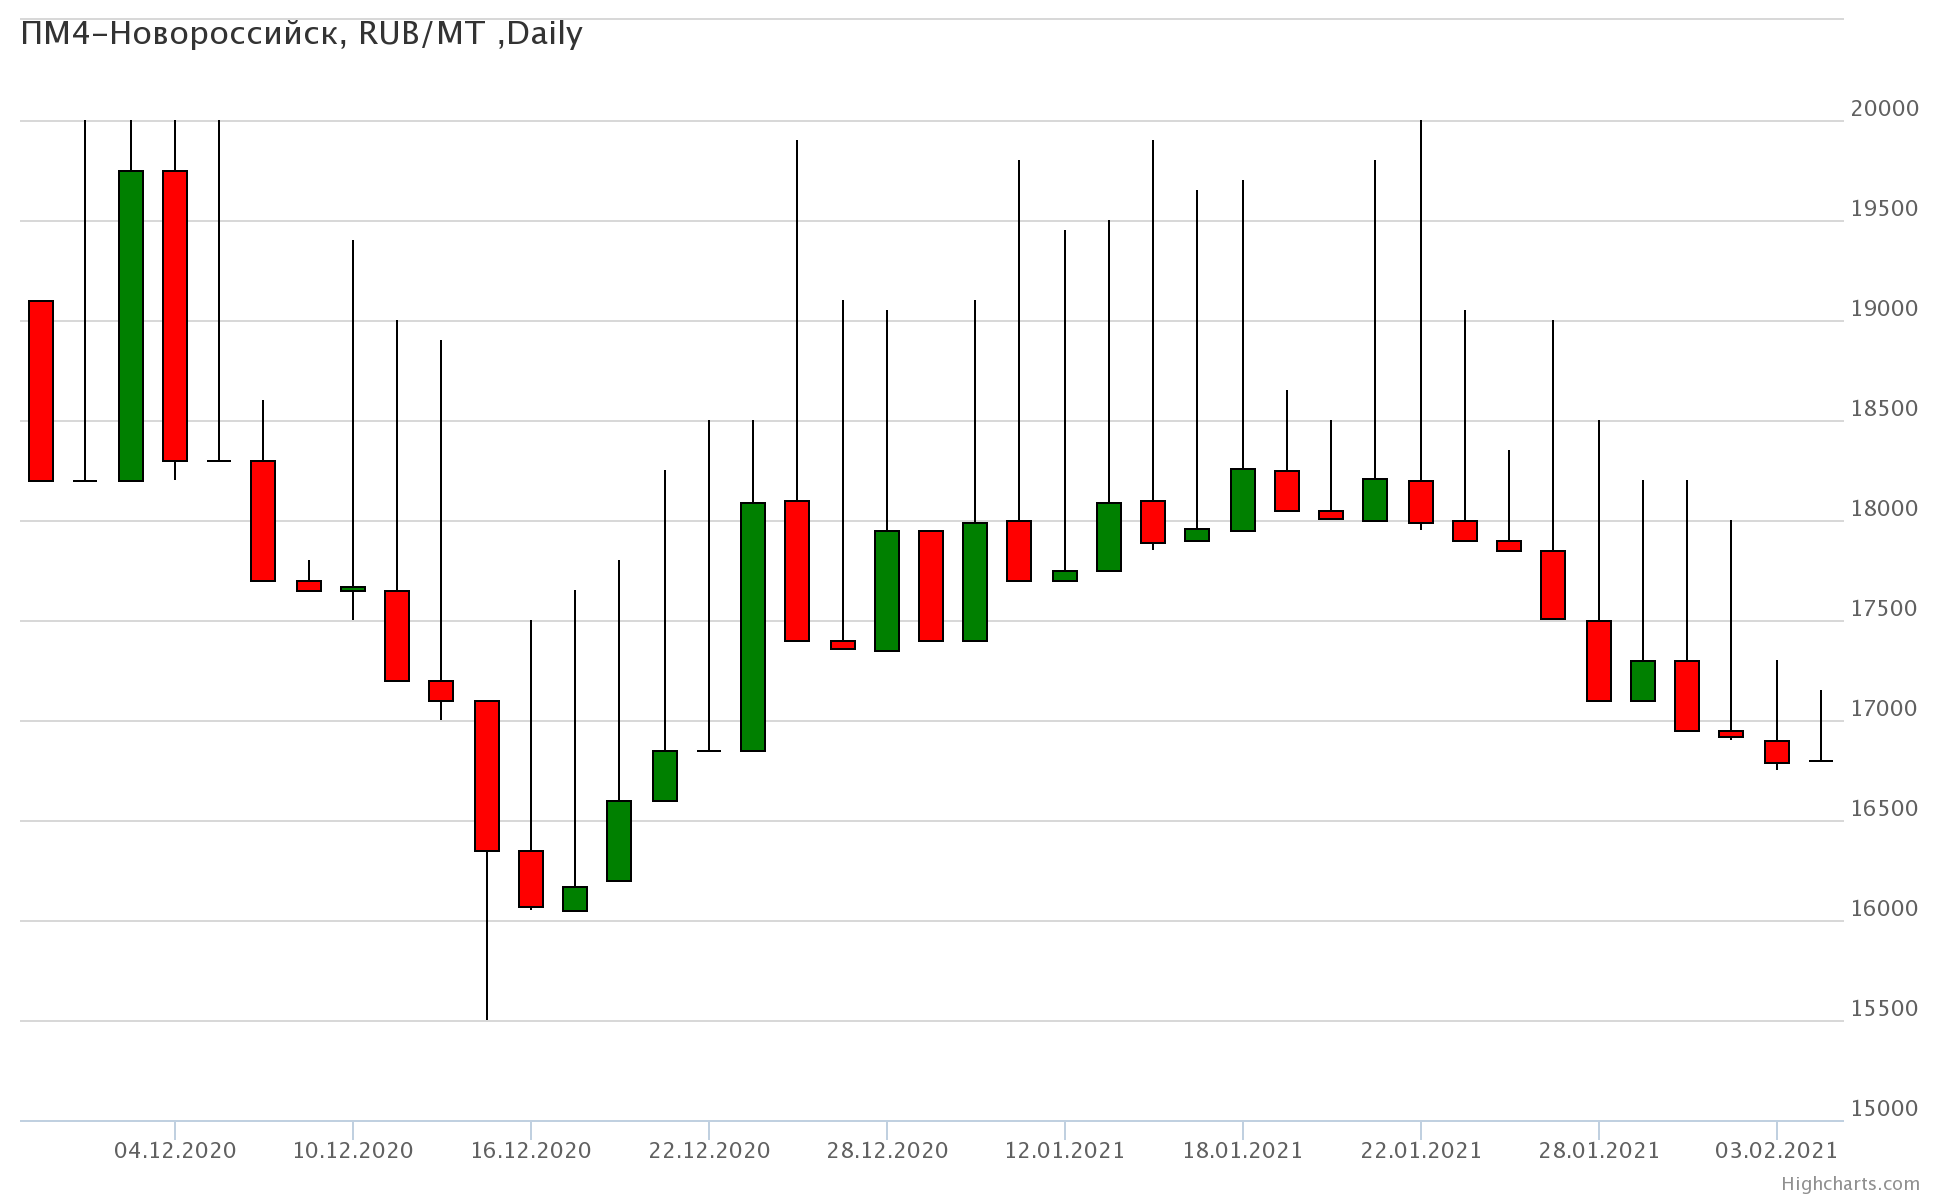Click the 04.12.2020 x-axis date label
Viewport: 1940px width, 1200px height.
[x=175, y=1151]
